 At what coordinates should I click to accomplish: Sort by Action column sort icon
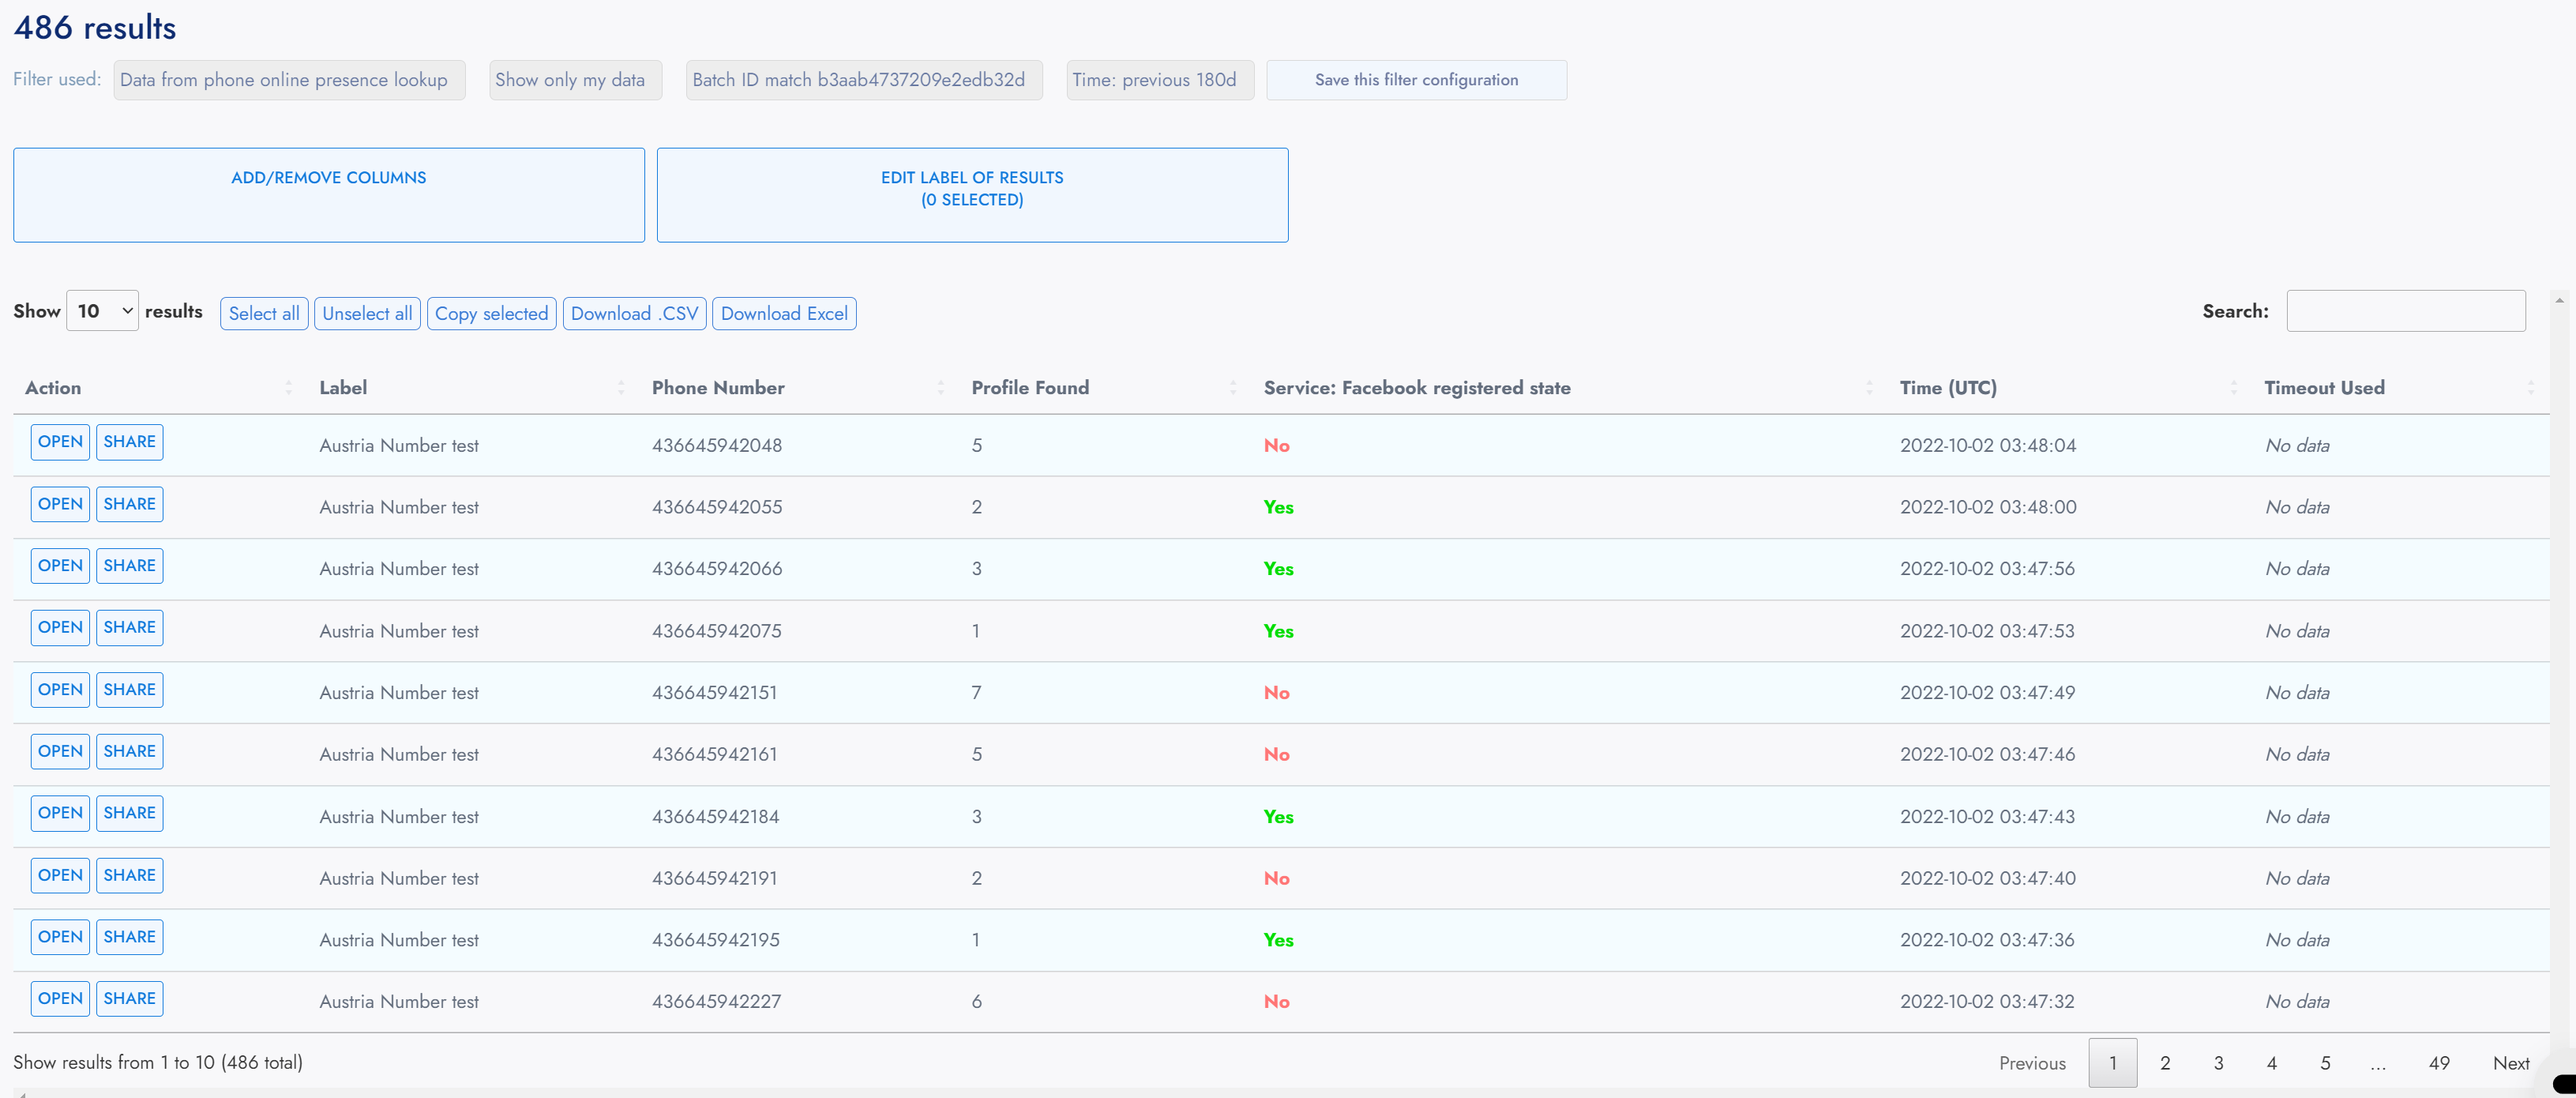(x=288, y=388)
